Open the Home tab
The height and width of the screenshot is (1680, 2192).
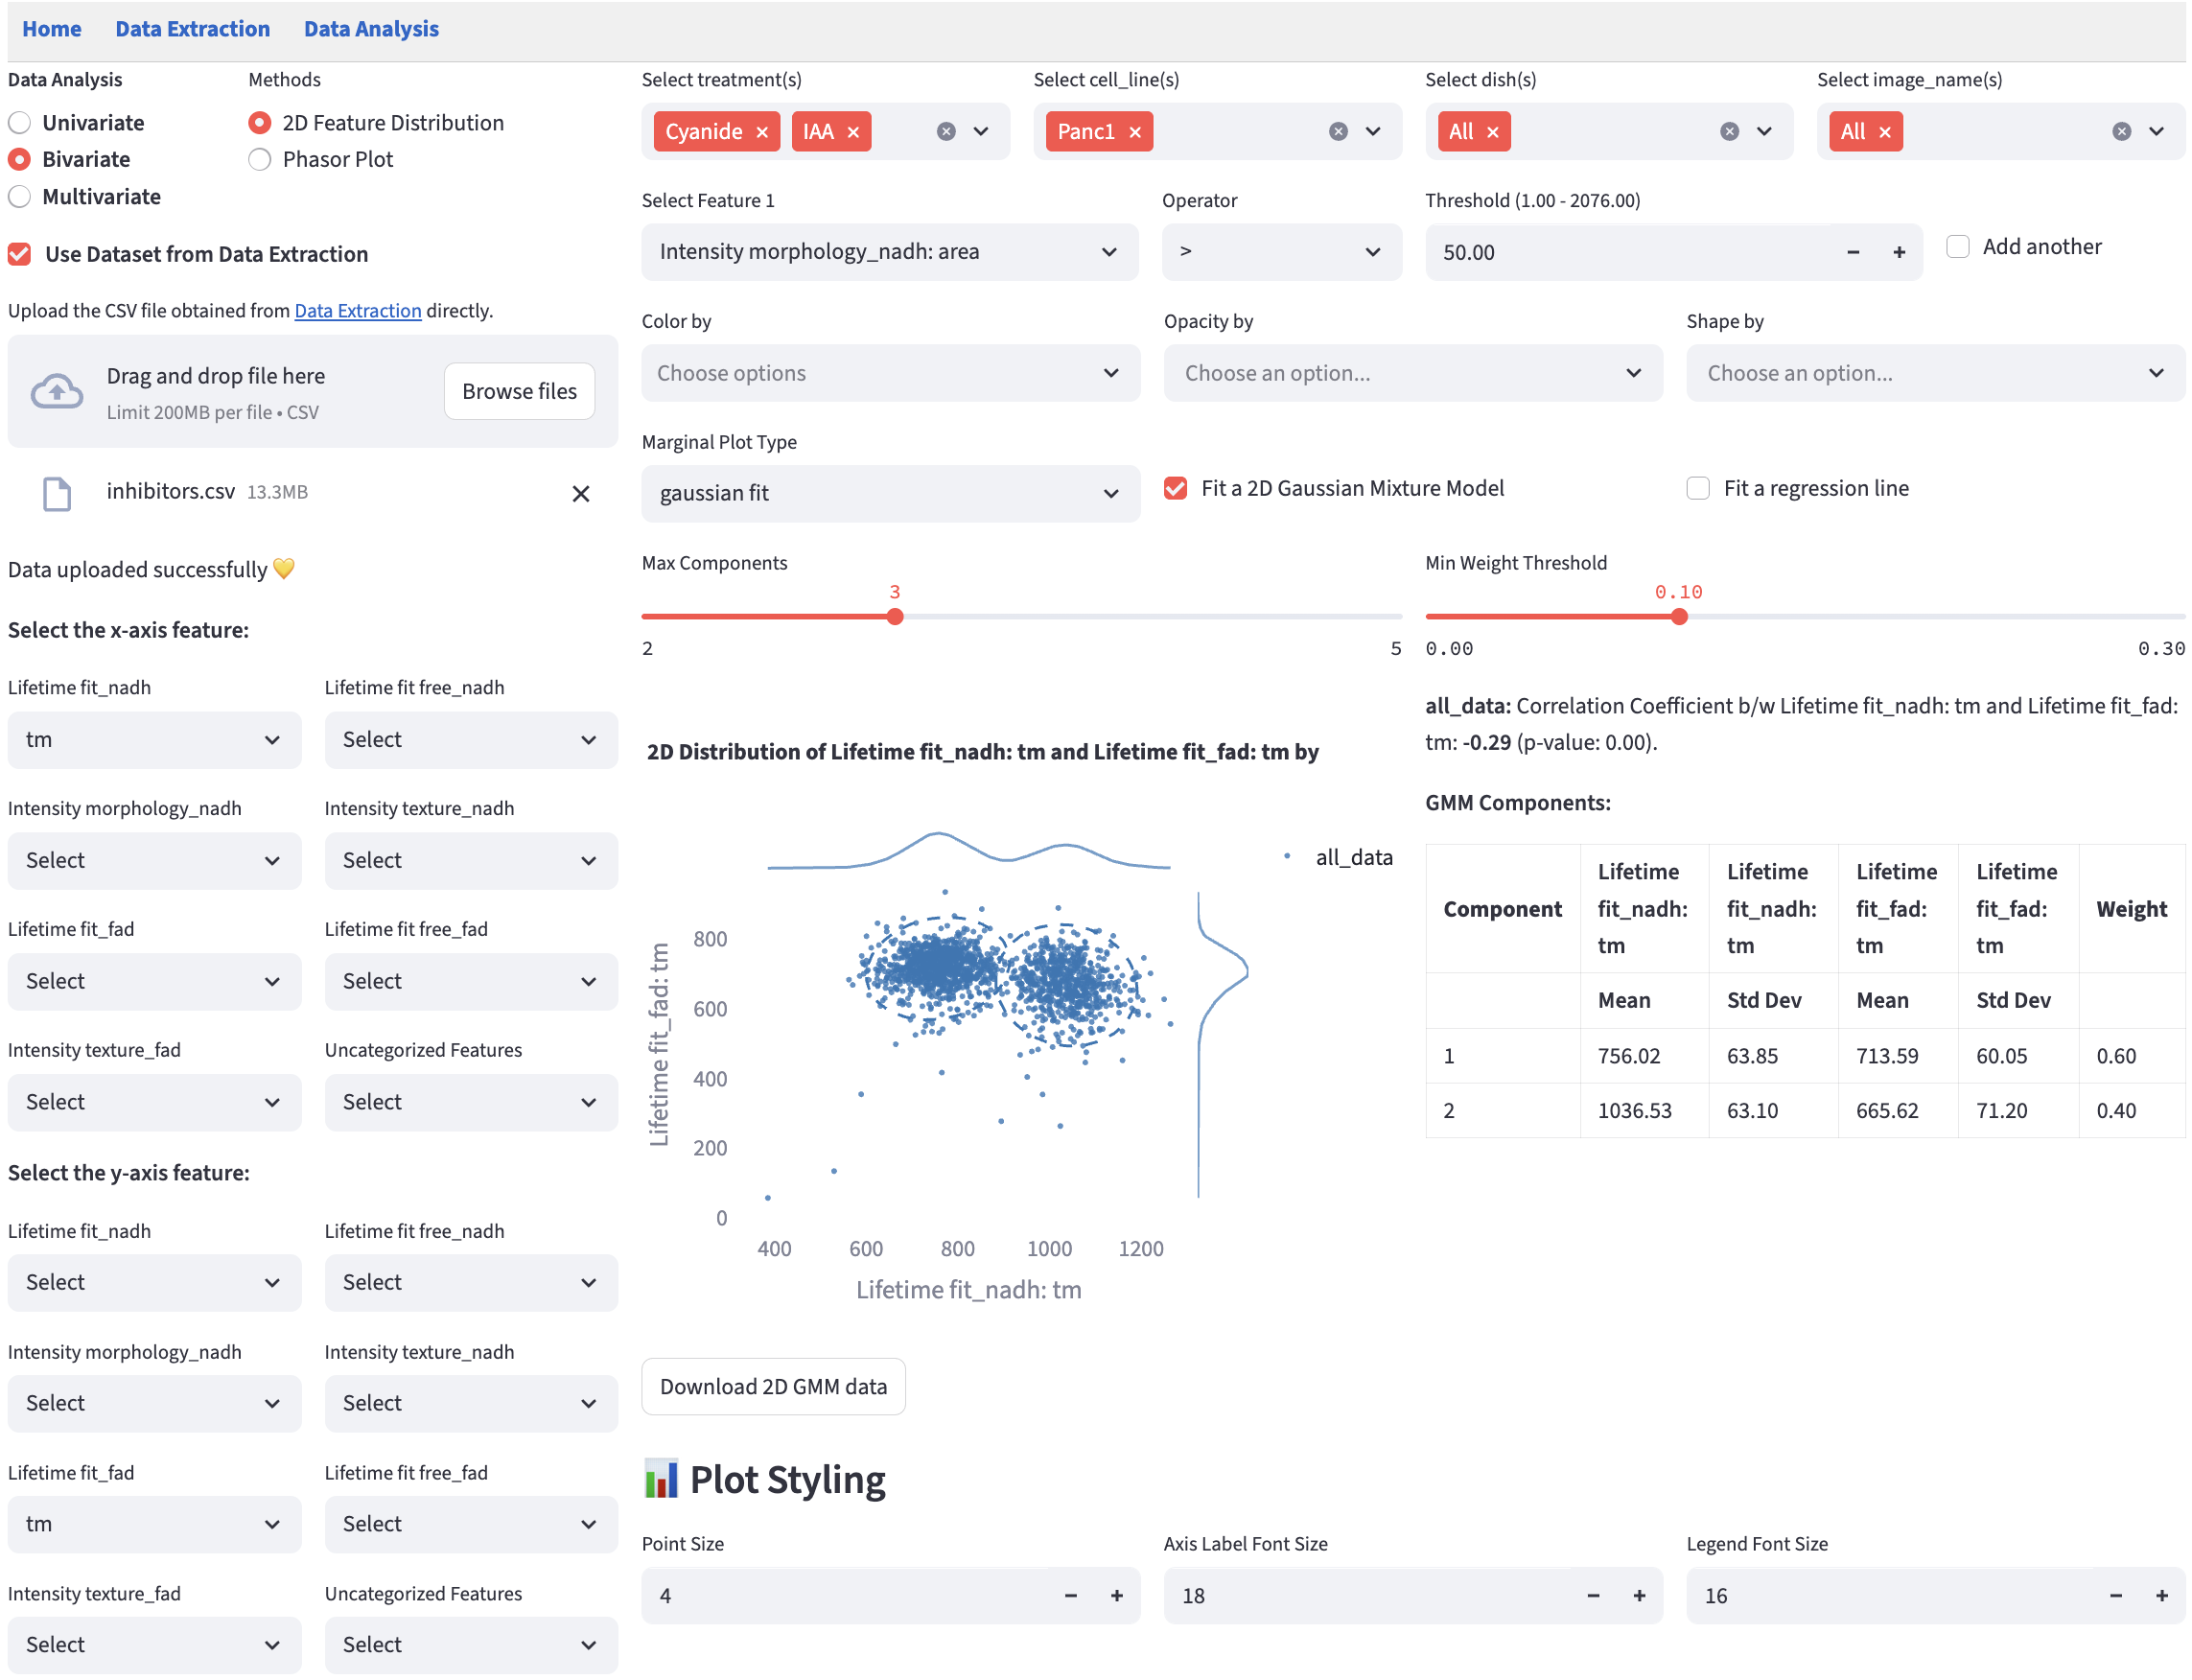point(52,29)
